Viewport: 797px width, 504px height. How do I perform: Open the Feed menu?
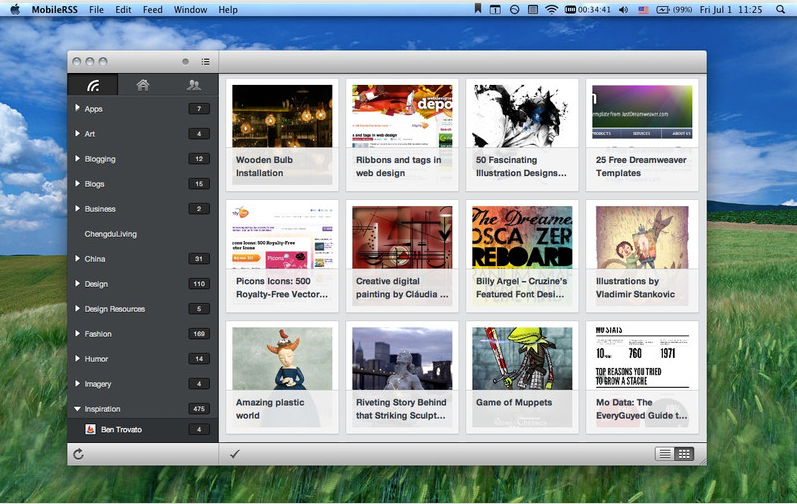pyautogui.click(x=152, y=10)
